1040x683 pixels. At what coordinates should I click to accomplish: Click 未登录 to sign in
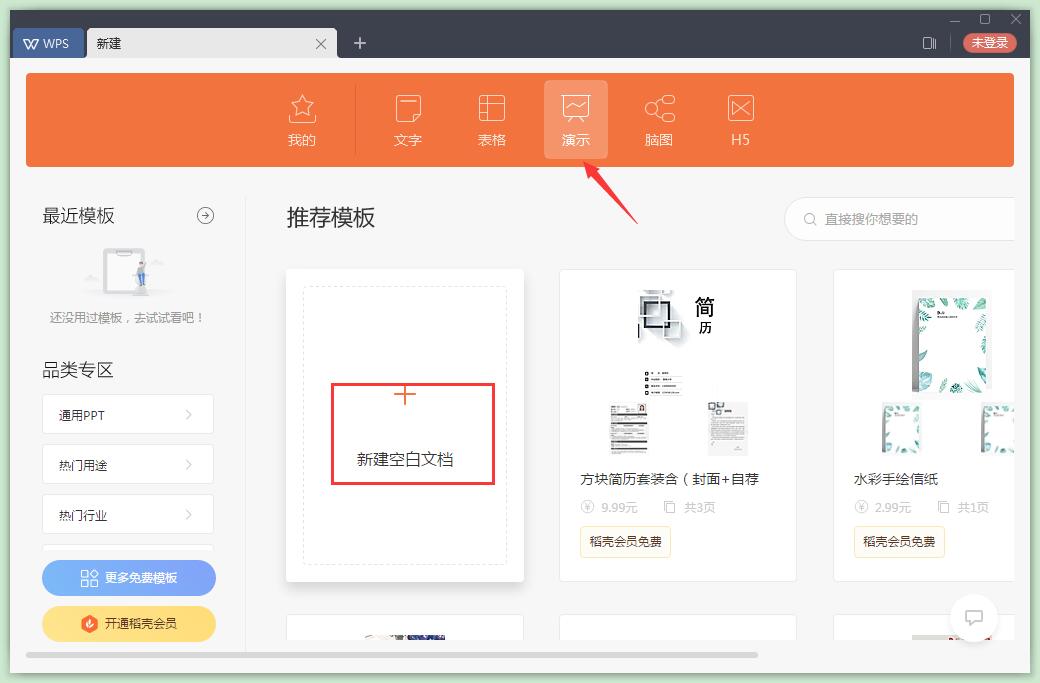(989, 43)
